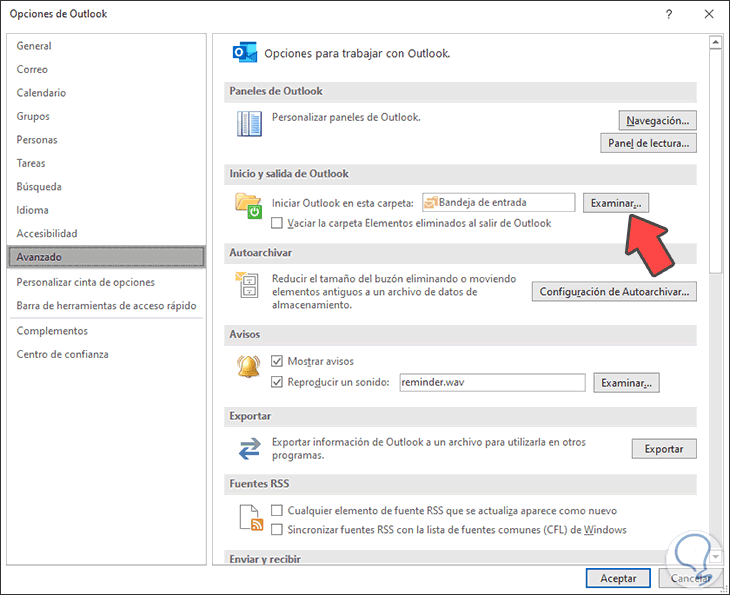The width and height of the screenshot is (730, 595).
Task: Go to the Personas category
Action: [107, 140]
